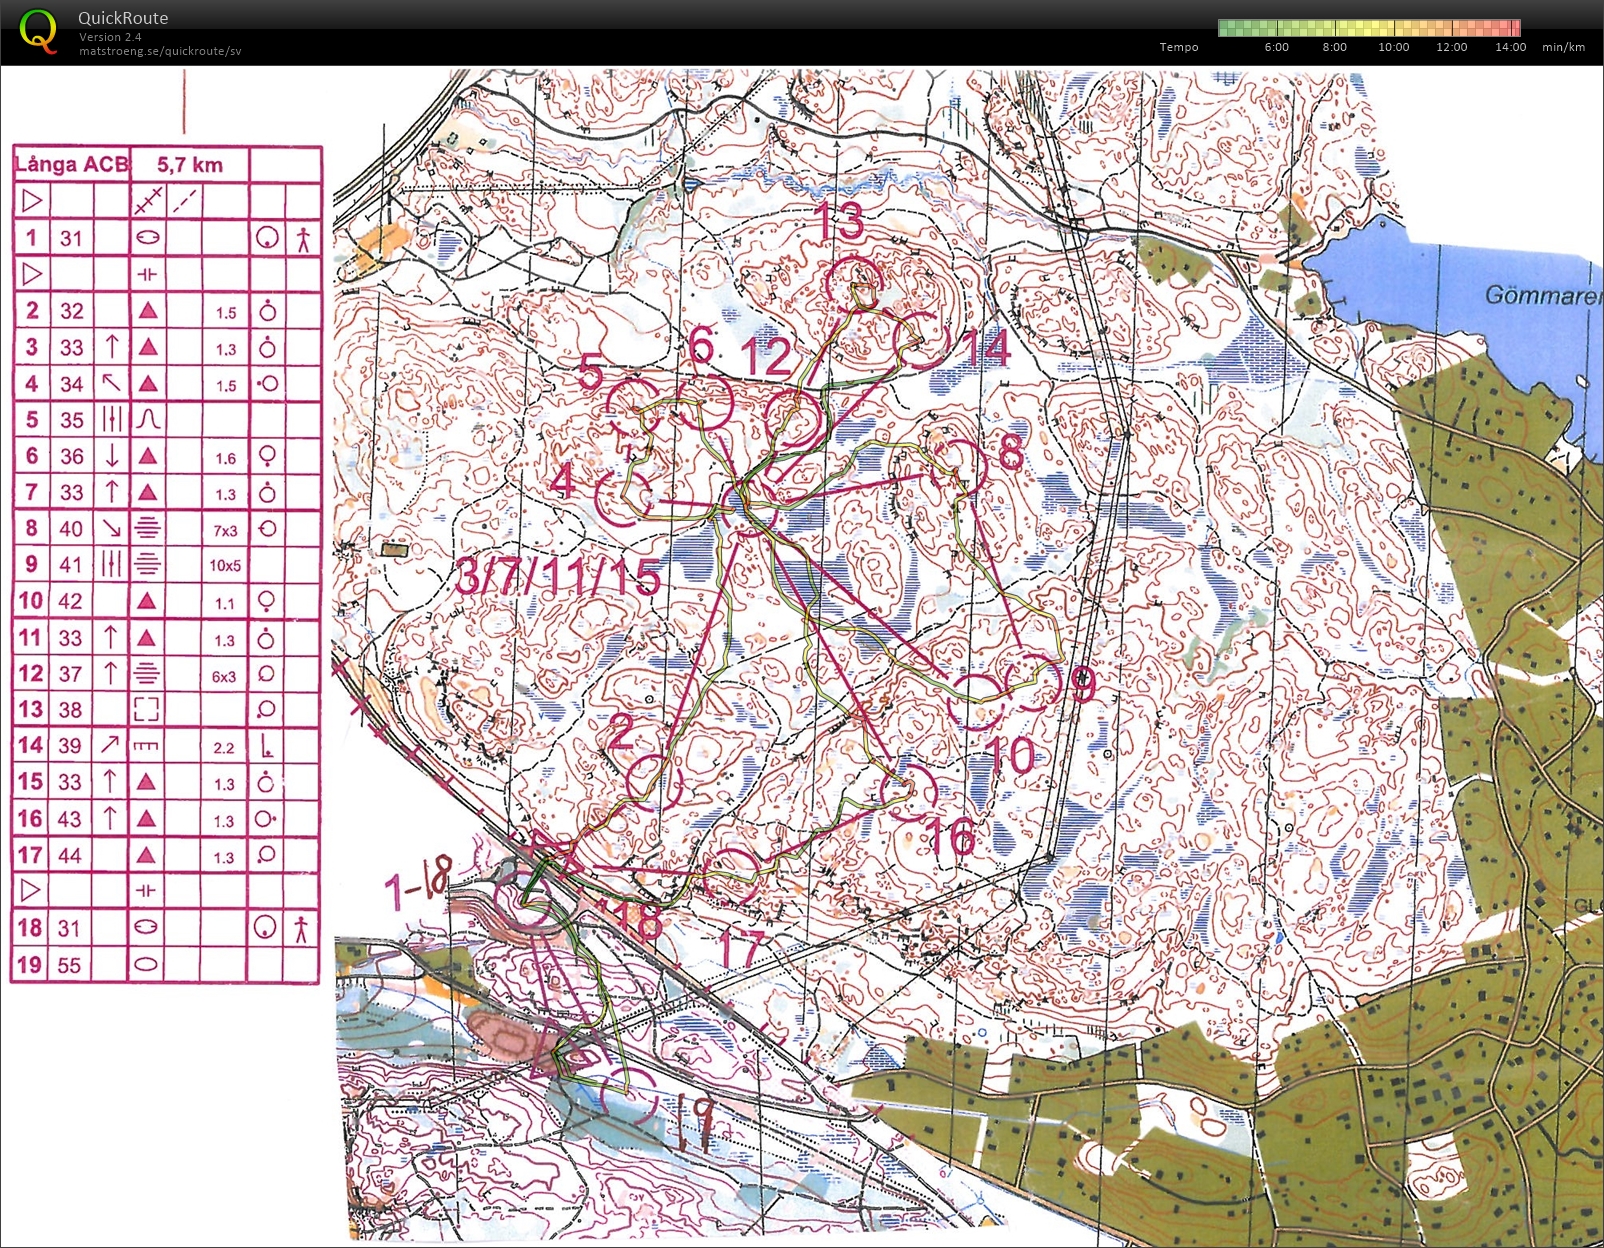Image resolution: width=1604 pixels, height=1248 pixels.
Task: Click control circle 17 on the map
Action: (x=731, y=877)
